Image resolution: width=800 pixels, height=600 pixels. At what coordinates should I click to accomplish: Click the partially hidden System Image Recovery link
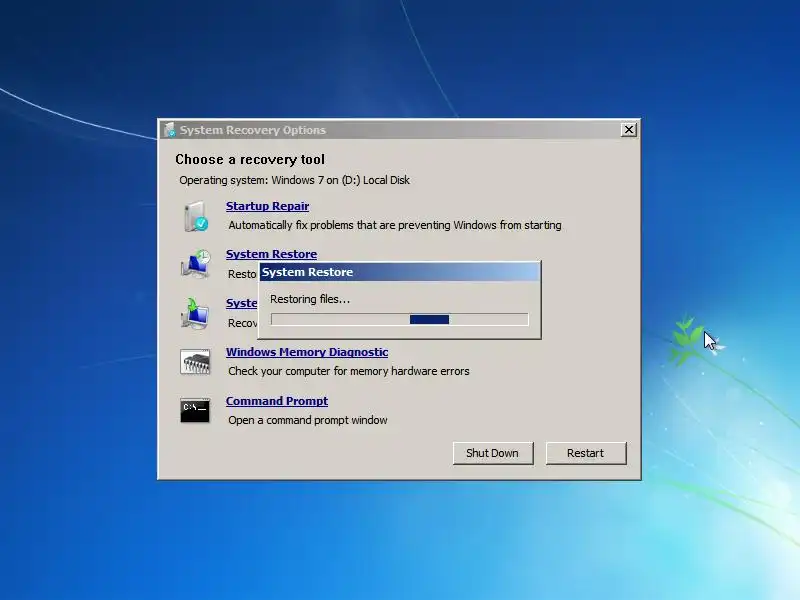[x=242, y=303]
